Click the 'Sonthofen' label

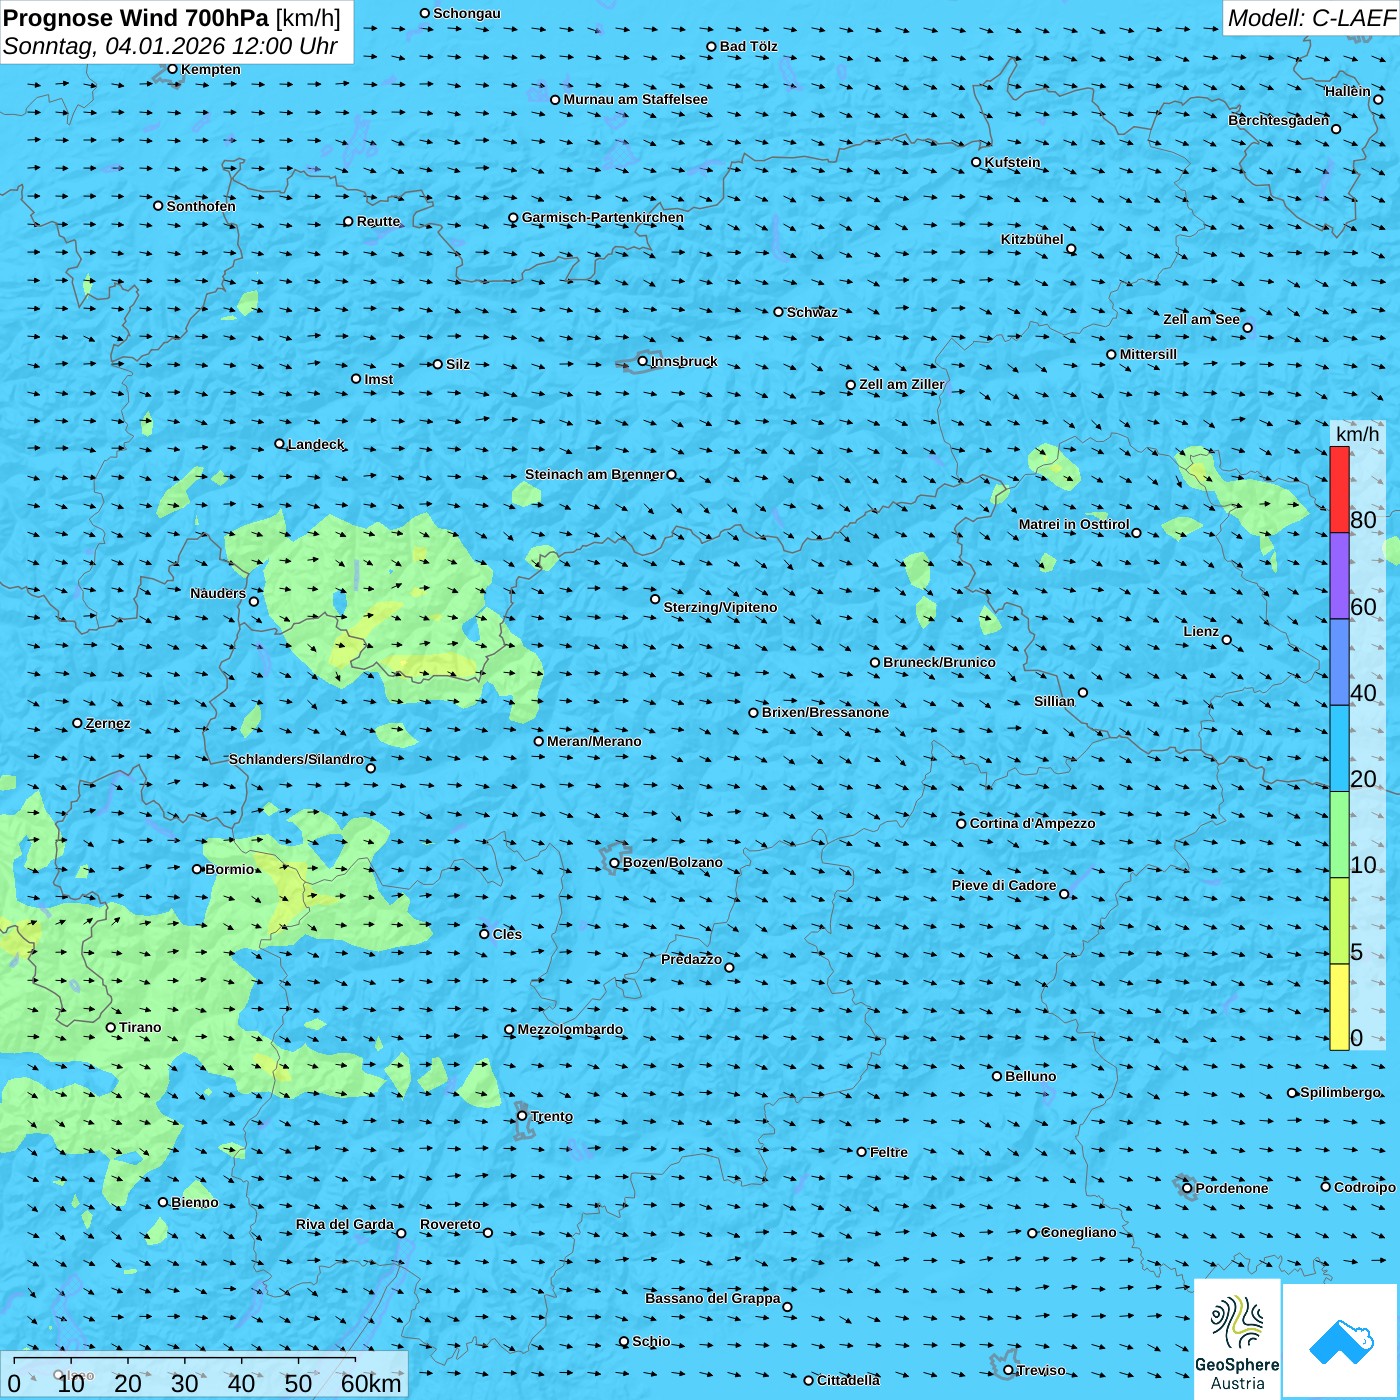(x=201, y=206)
